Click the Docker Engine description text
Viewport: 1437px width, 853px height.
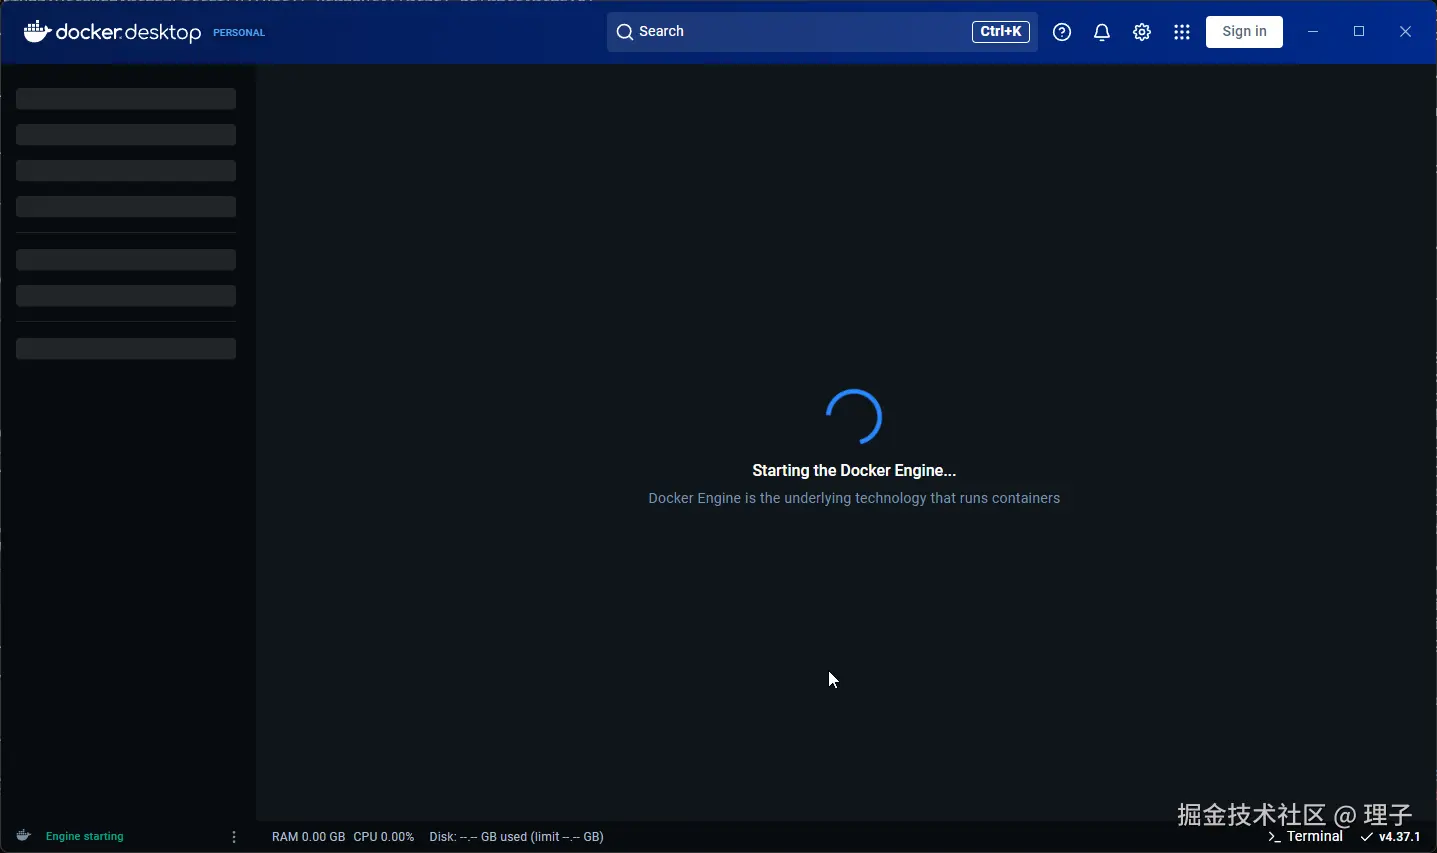[x=854, y=498]
